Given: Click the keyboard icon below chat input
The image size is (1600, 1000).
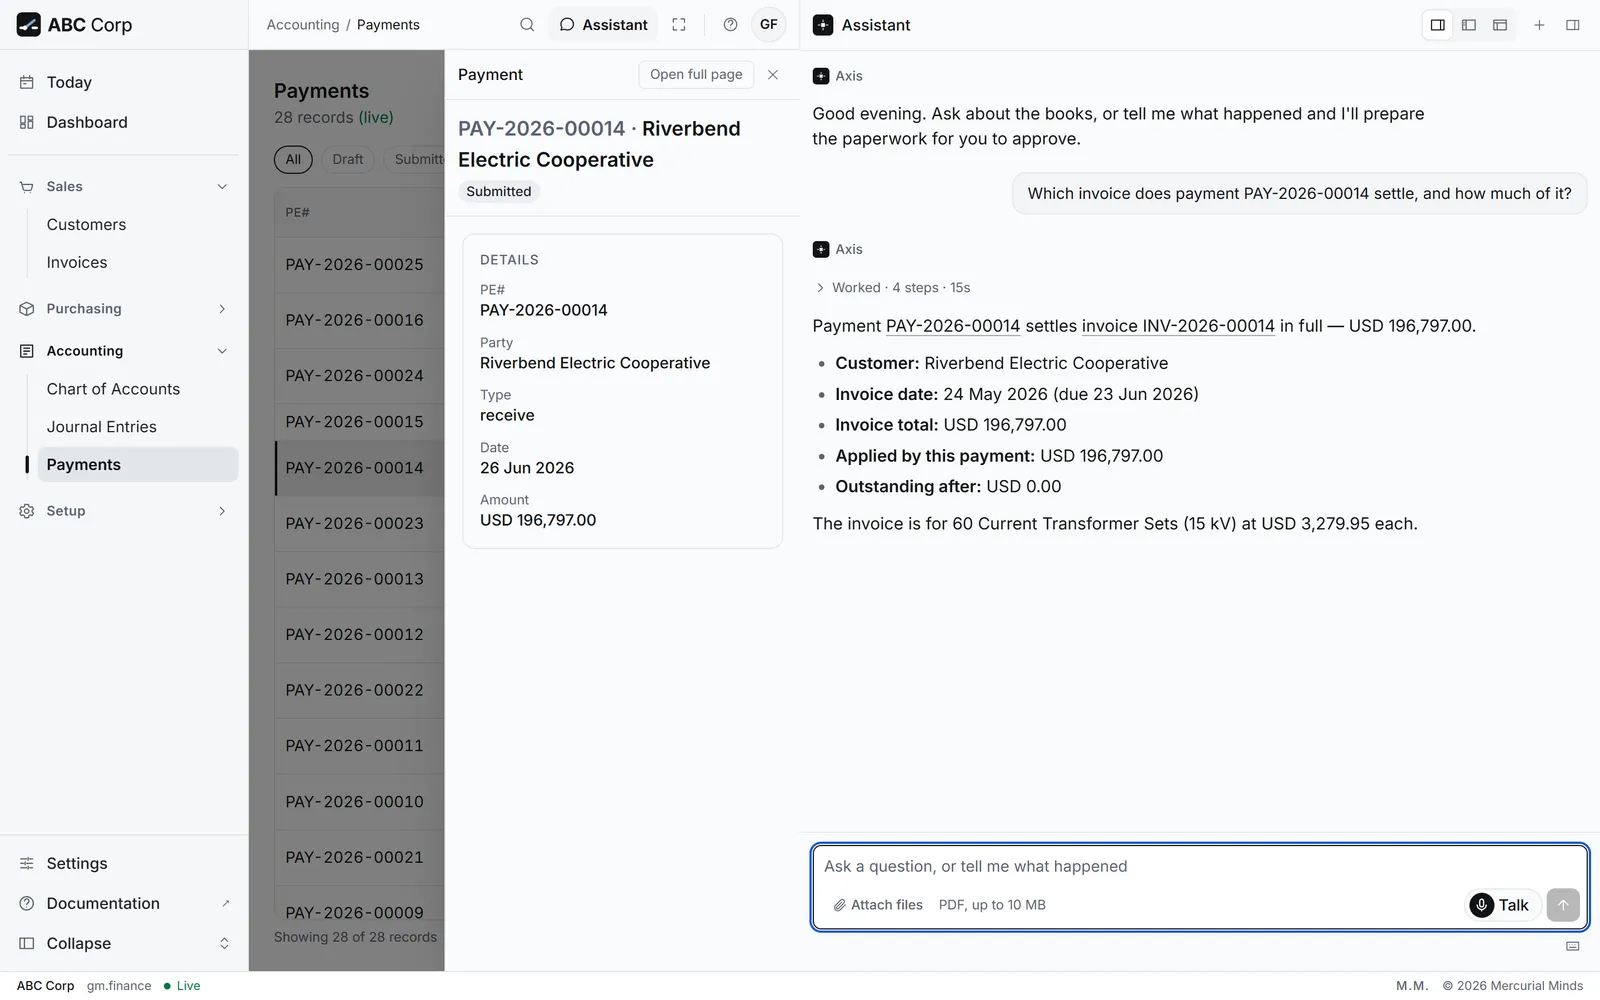Looking at the screenshot, I should tap(1572, 946).
